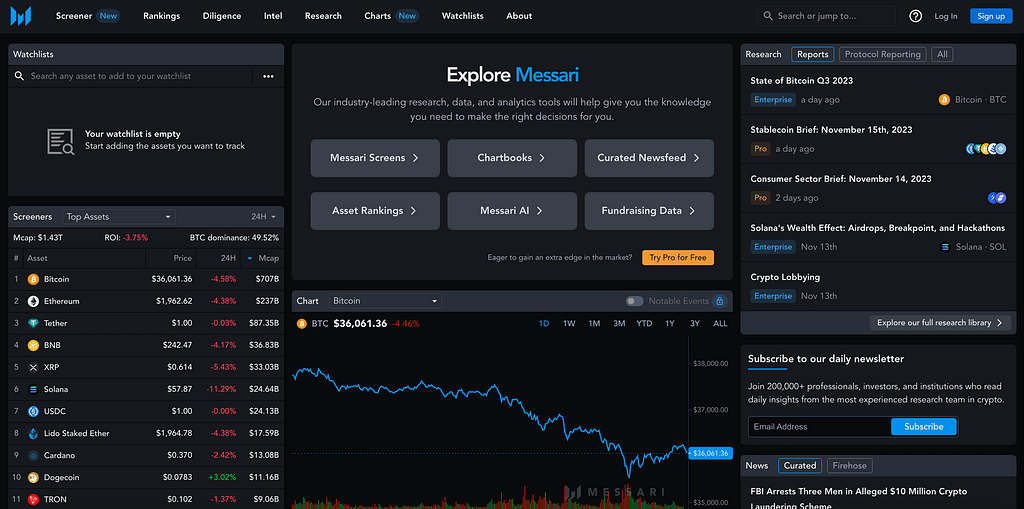The width and height of the screenshot is (1024, 509).
Task: Set chart range to 1M
Action: [594, 323]
